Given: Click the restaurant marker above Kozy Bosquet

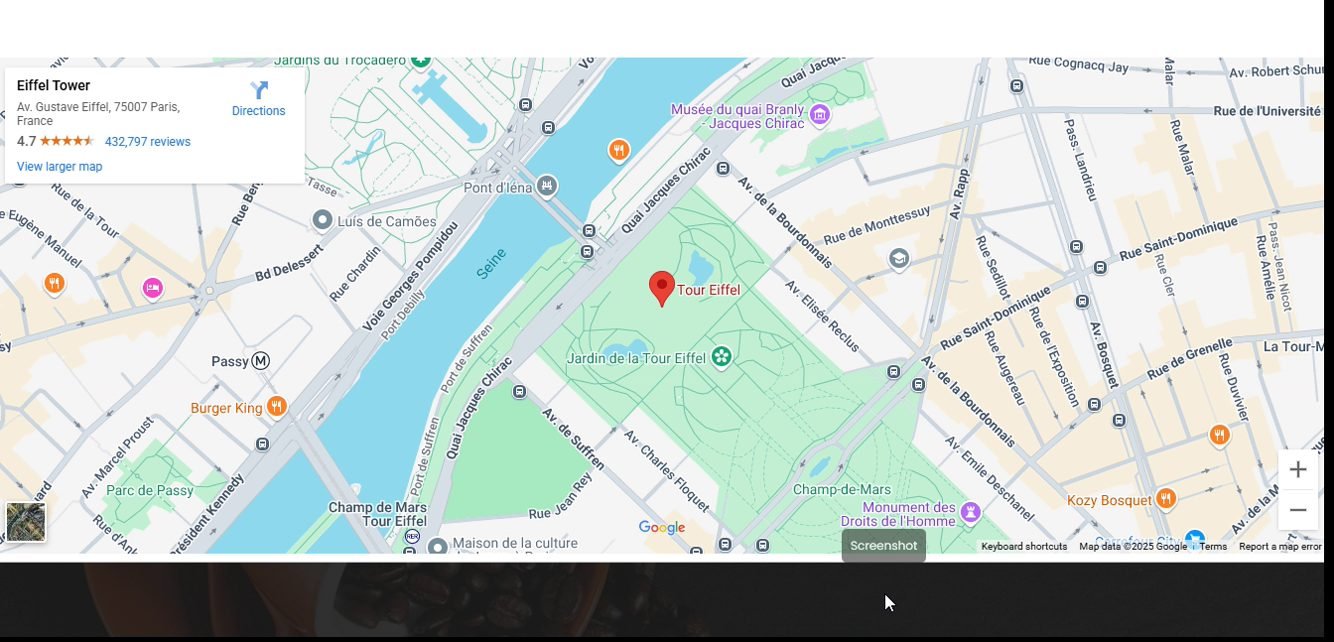Looking at the screenshot, I should point(1219,435).
